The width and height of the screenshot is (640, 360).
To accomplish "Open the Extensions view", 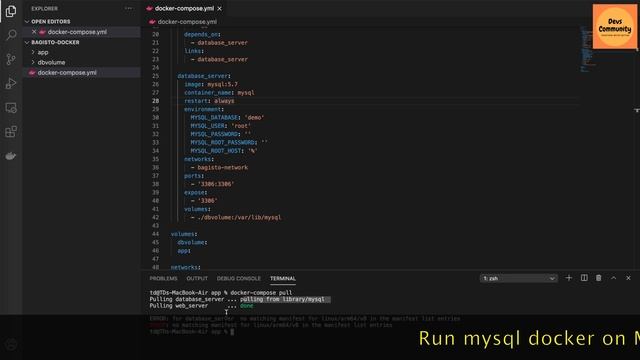I will pos(11,132).
